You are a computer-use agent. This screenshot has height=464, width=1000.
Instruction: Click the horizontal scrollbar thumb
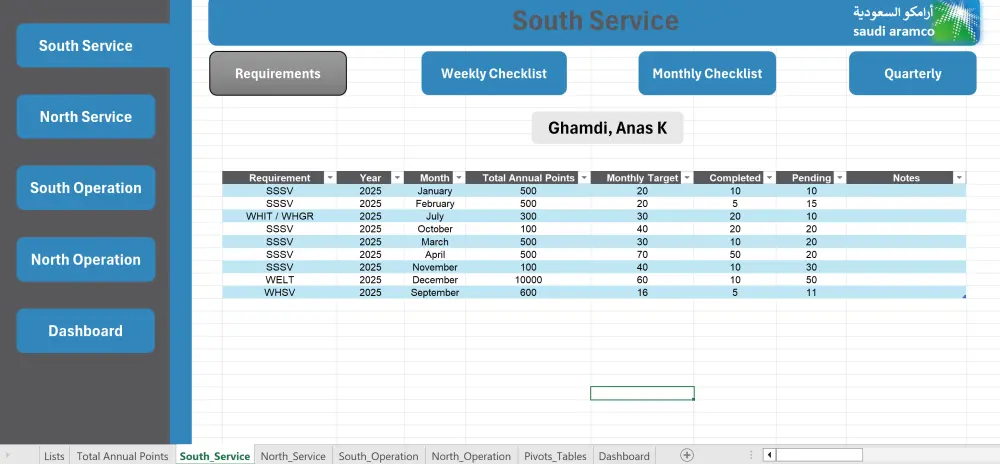(x=820, y=455)
